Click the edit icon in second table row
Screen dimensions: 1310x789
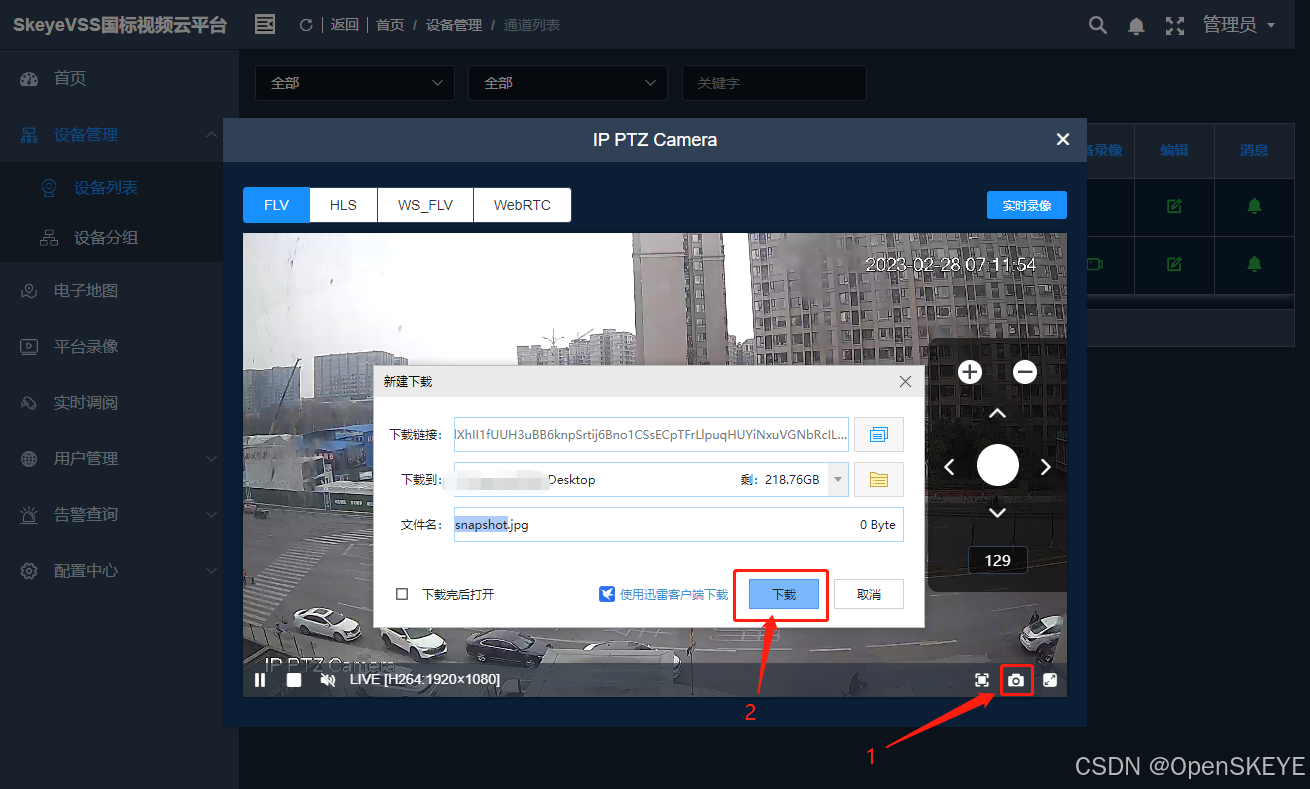click(x=1174, y=264)
